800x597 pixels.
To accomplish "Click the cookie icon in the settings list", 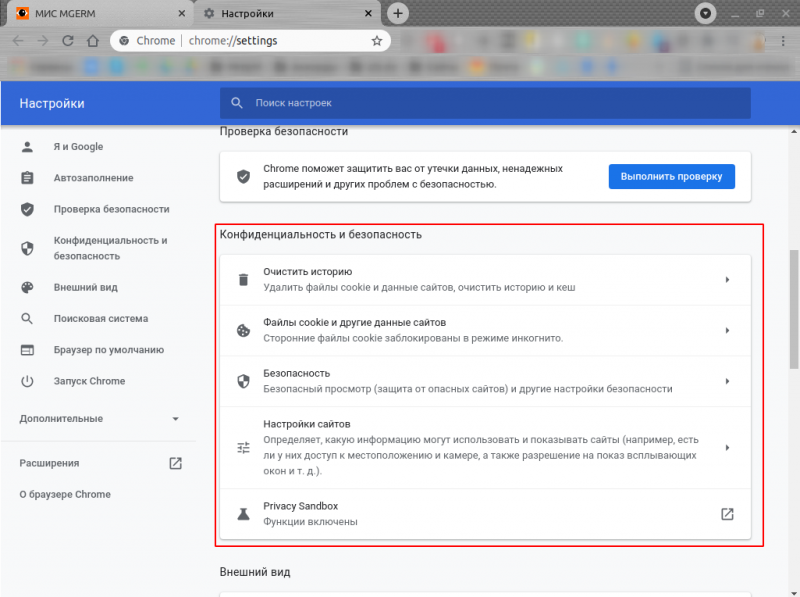I will coord(242,330).
